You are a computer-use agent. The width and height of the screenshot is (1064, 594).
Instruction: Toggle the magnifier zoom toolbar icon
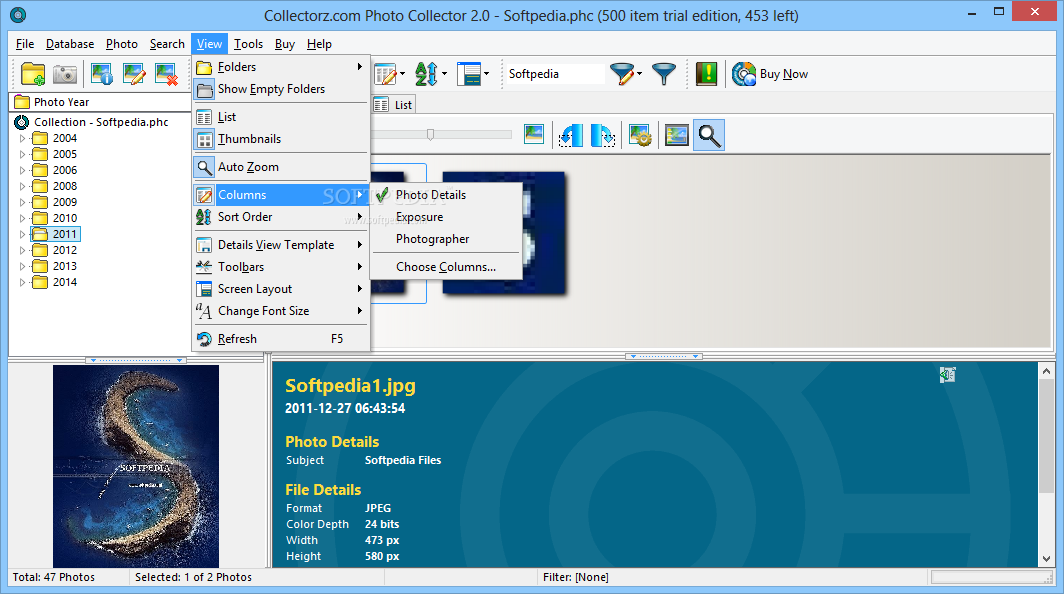(x=709, y=135)
